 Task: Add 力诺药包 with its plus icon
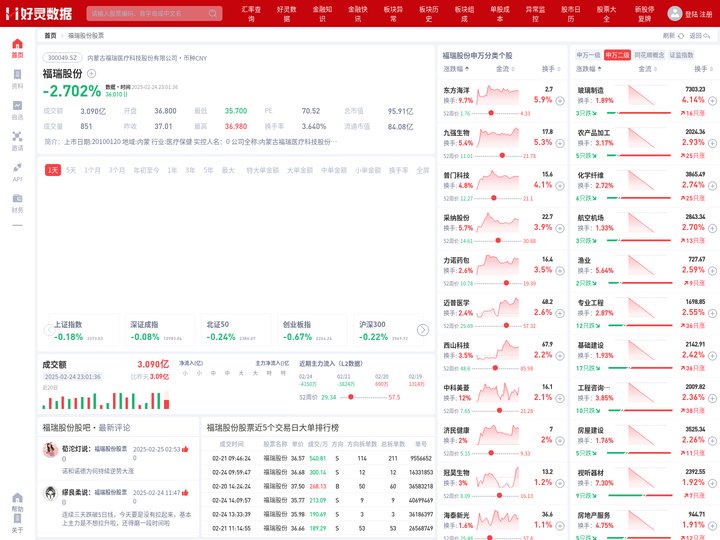tap(560, 271)
